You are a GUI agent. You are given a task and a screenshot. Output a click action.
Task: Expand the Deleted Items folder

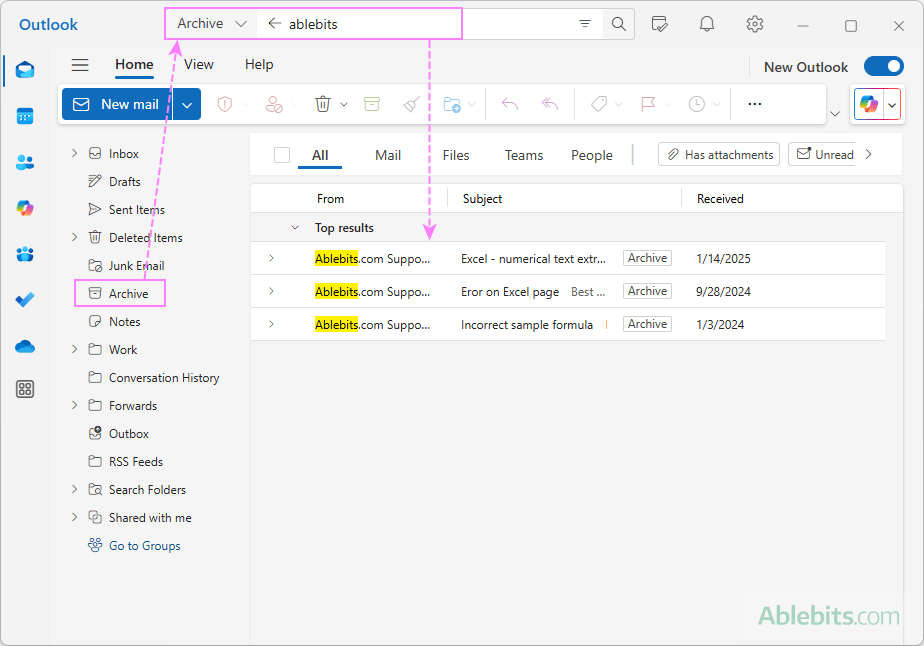coord(74,237)
